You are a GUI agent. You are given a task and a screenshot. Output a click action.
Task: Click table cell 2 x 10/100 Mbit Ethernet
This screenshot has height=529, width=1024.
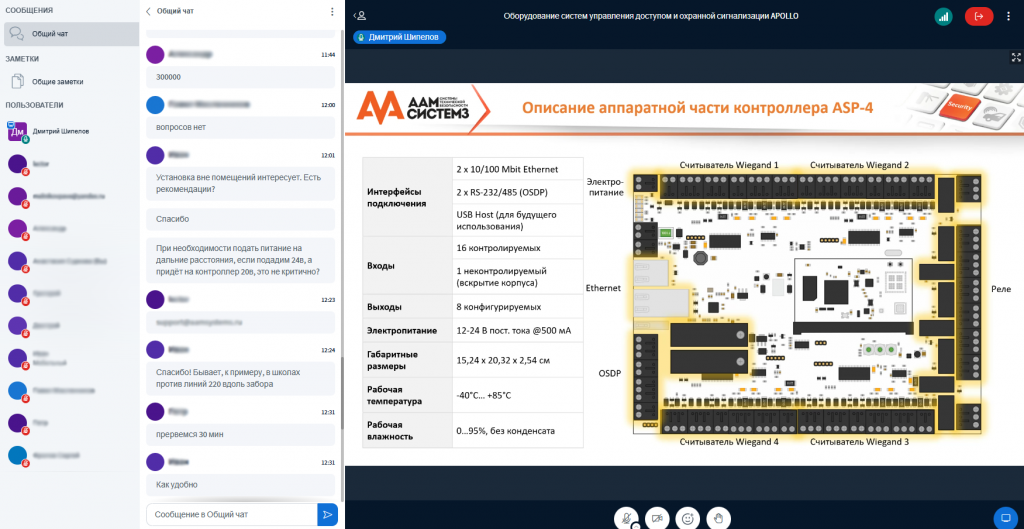[x=518, y=169]
